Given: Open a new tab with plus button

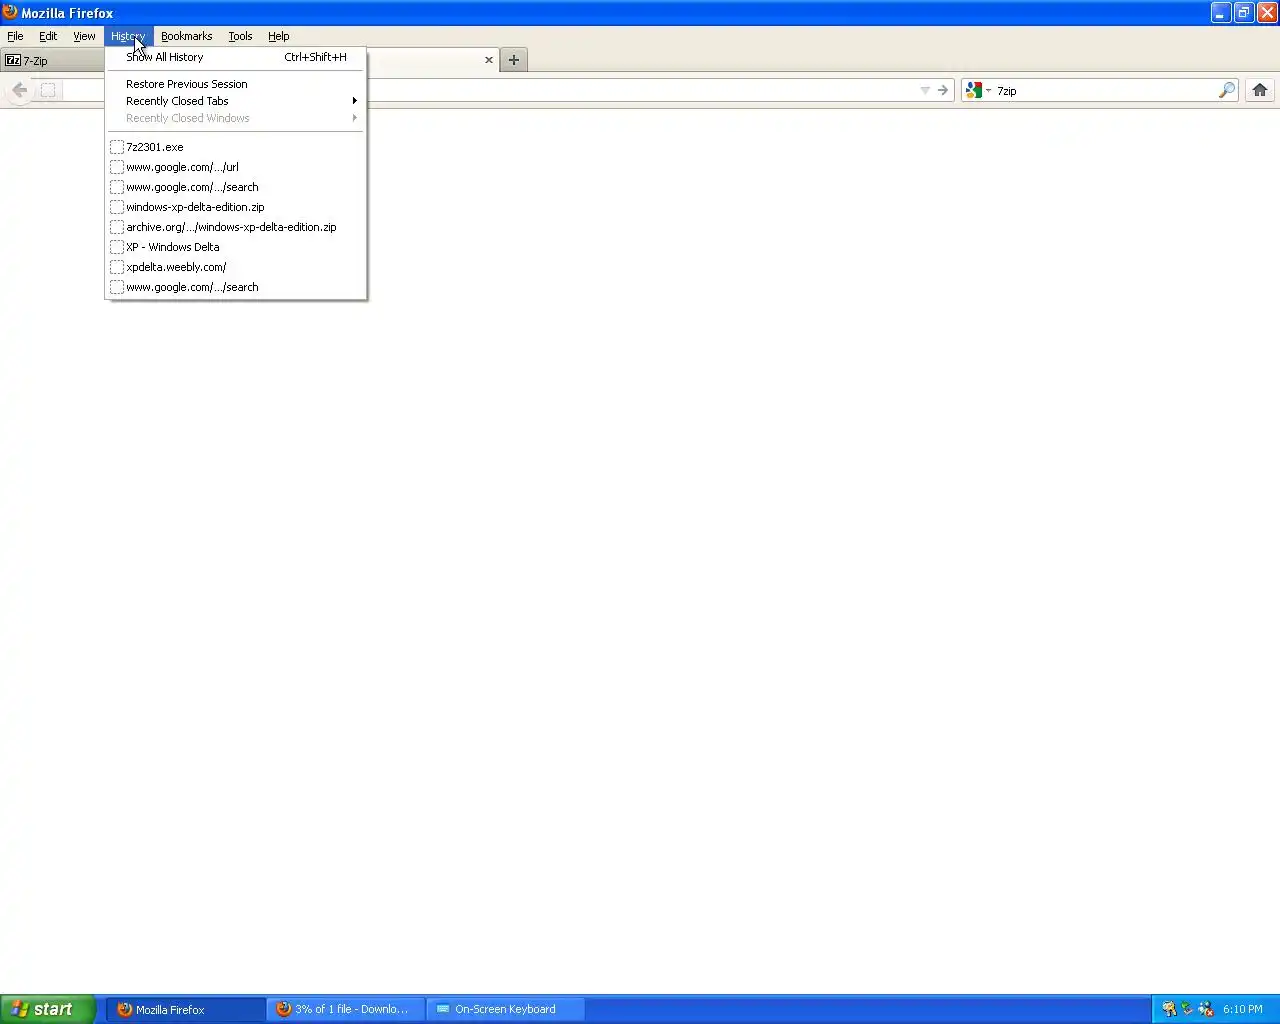Looking at the screenshot, I should (514, 60).
